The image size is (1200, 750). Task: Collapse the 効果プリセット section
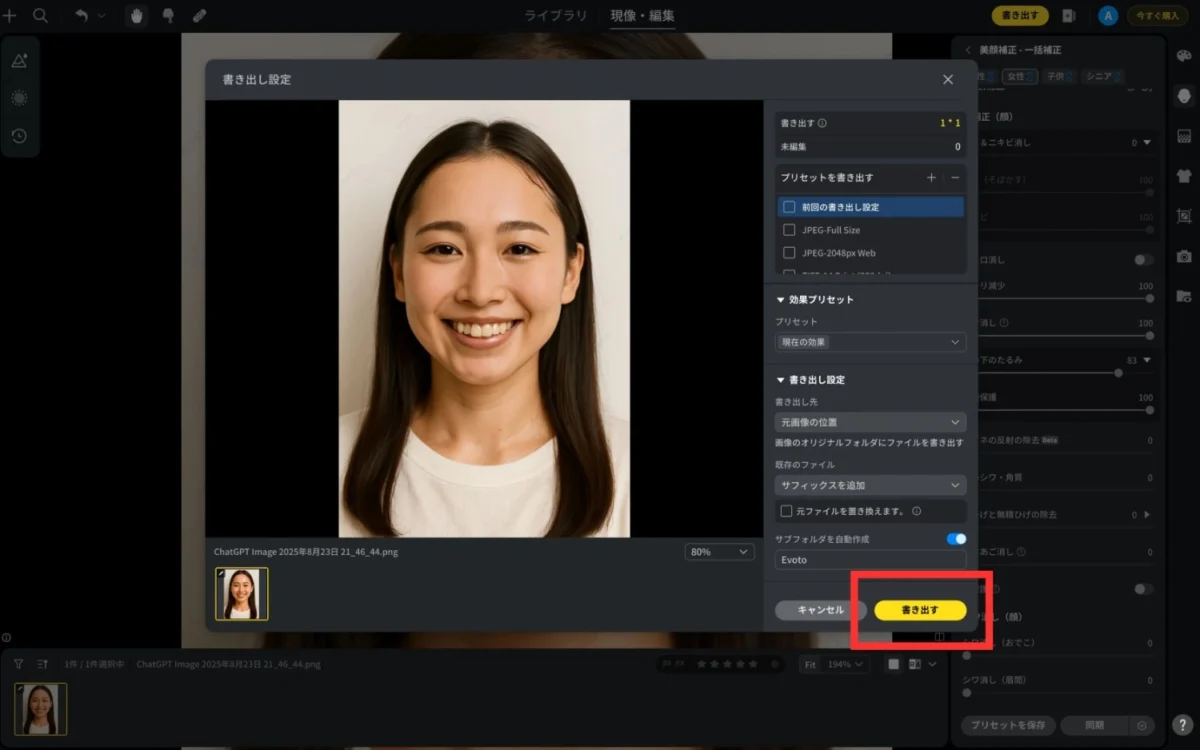coord(781,300)
